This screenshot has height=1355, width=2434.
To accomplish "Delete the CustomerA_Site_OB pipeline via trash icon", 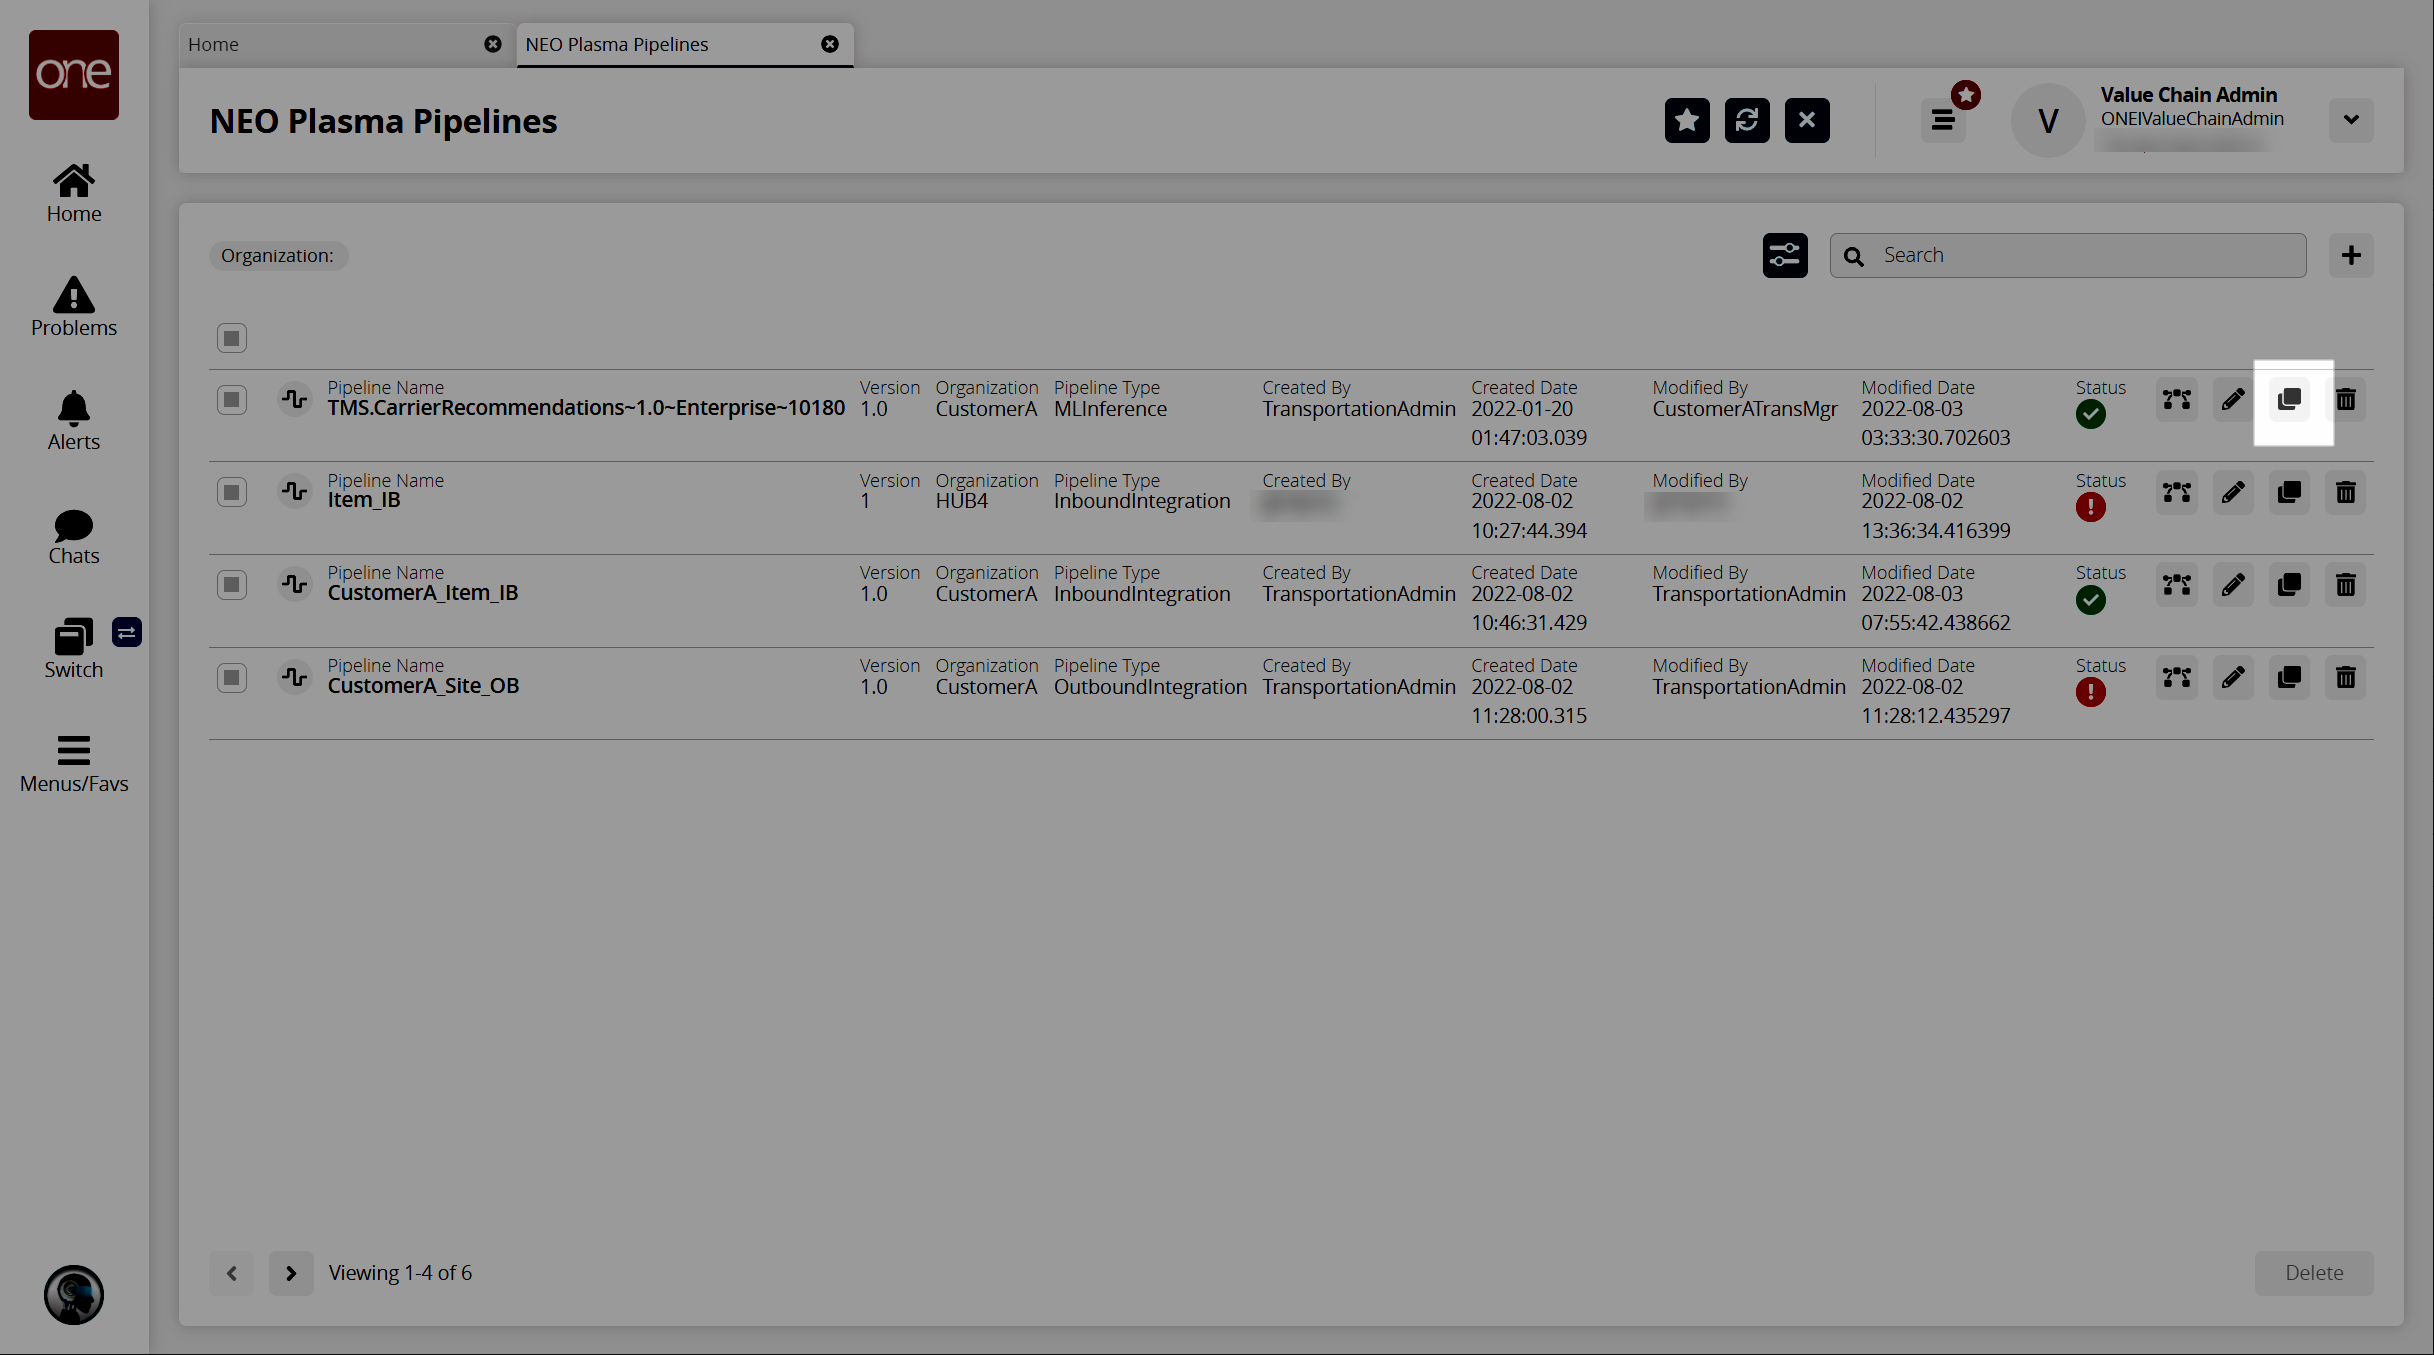I will (2345, 678).
